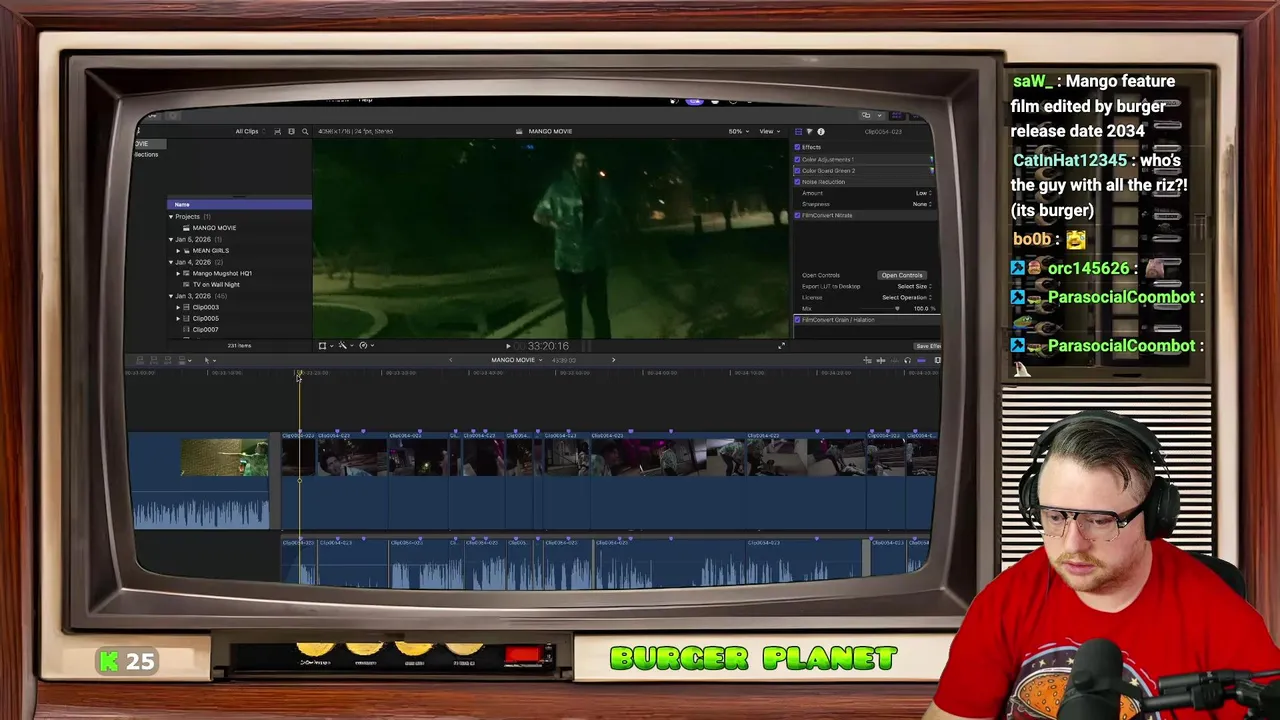Select the arrow tool in timeline toolbar
The height and width of the screenshot is (720, 1280).
coord(206,360)
